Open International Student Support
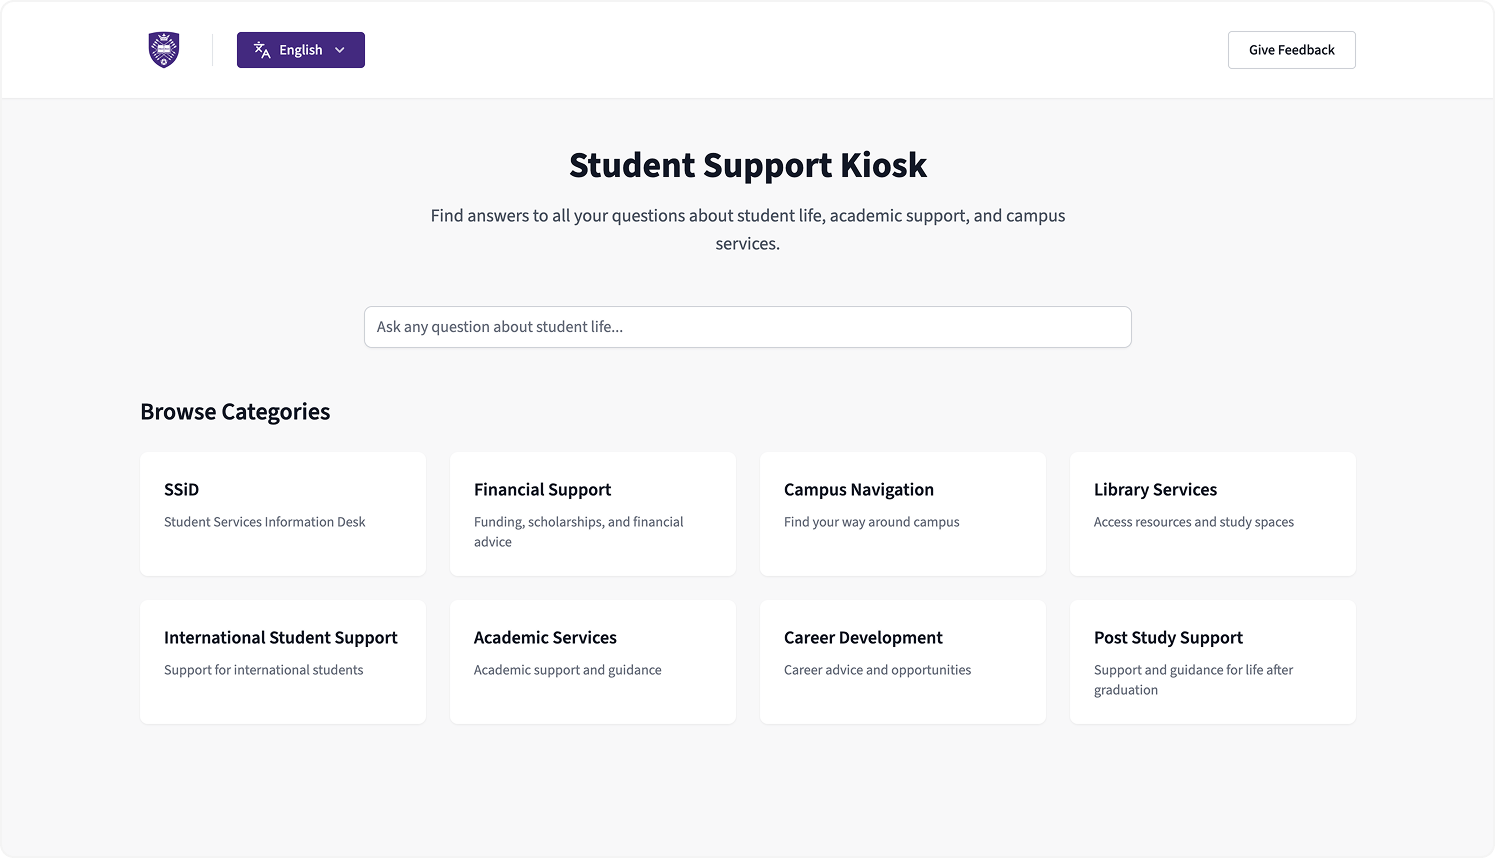This screenshot has height=858, width=1495. 283,661
